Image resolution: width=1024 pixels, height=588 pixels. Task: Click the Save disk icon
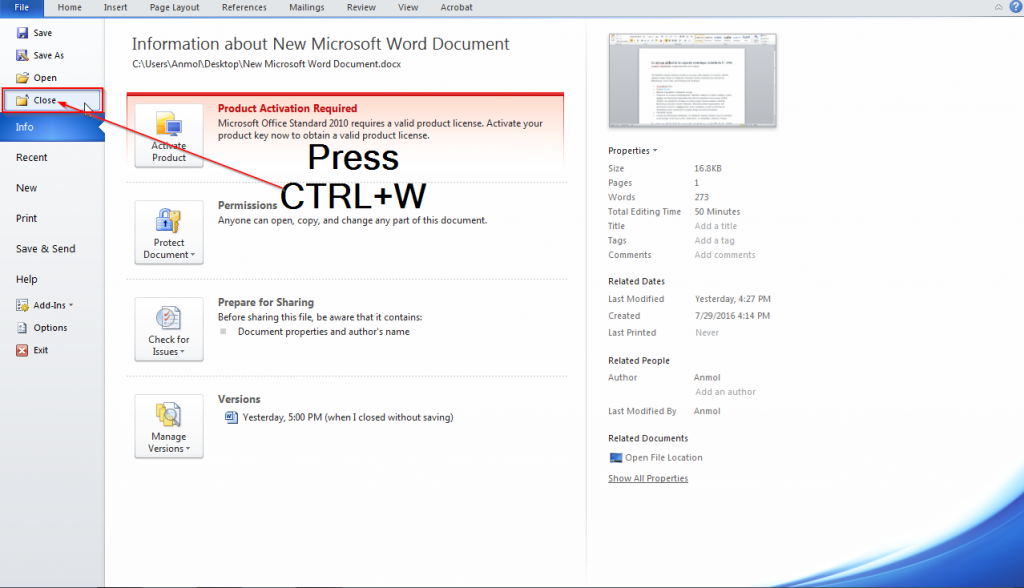(22, 33)
